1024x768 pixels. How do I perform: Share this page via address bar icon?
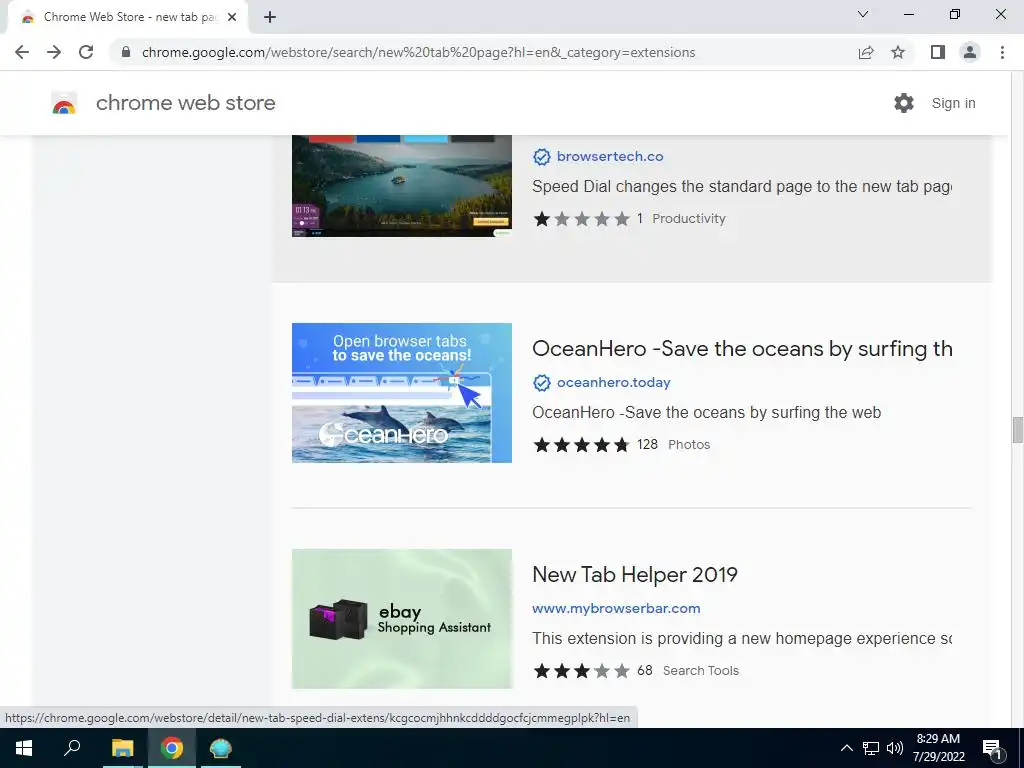pyautogui.click(x=866, y=52)
